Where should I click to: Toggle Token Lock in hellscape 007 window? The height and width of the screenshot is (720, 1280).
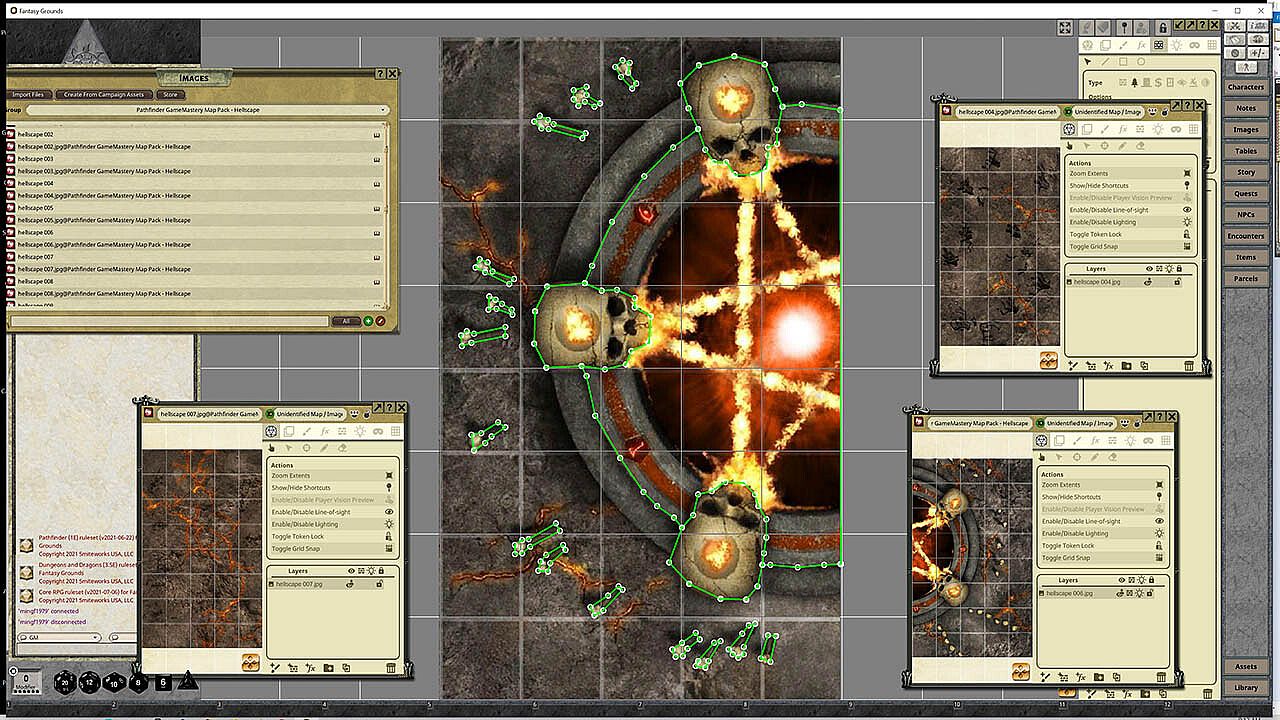click(333, 536)
